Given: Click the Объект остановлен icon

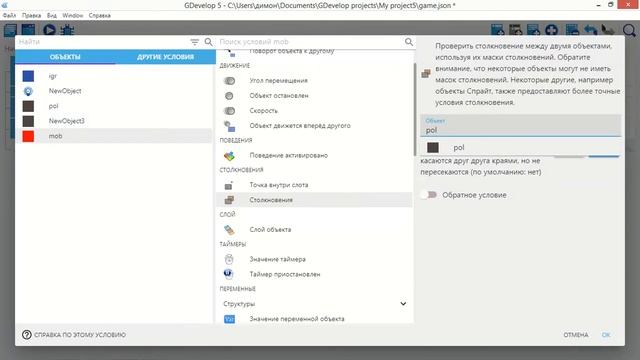Looking at the screenshot, I should (229, 96).
